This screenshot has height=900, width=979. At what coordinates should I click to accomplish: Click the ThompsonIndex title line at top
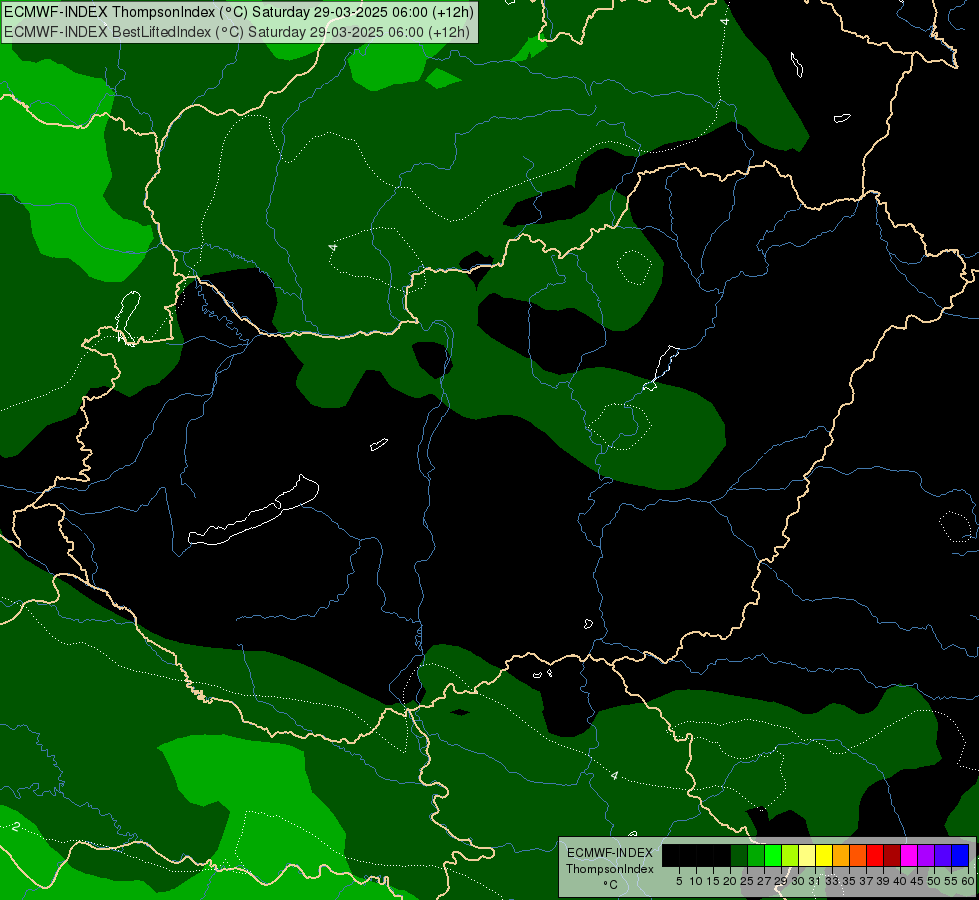pyautogui.click(x=239, y=12)
